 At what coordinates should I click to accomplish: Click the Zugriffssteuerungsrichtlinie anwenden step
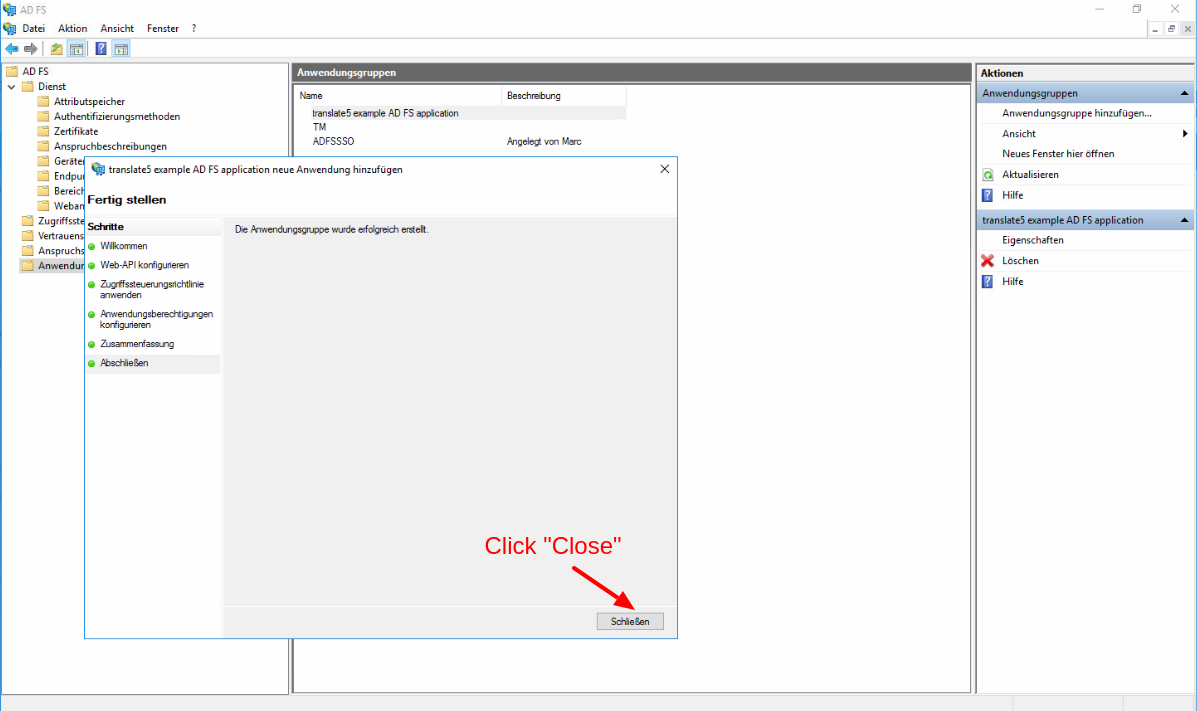pos(152,289)
